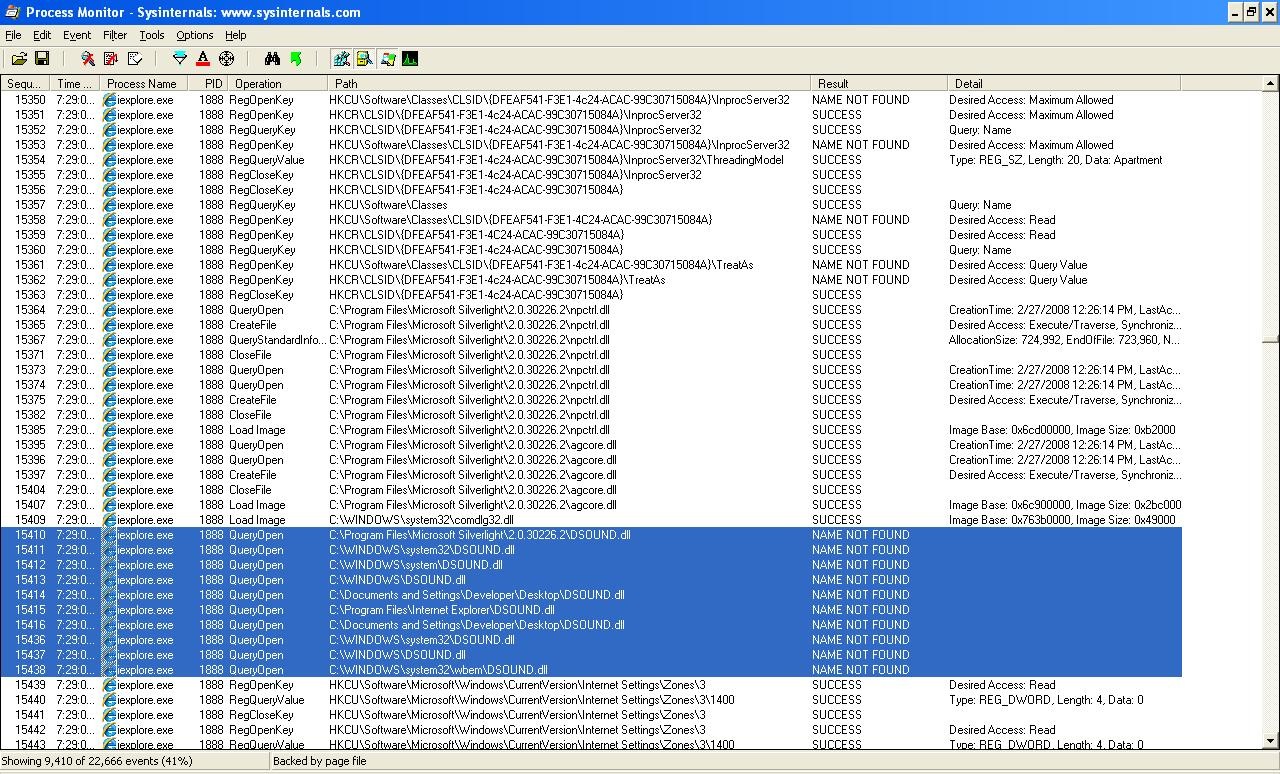Click RegCloseKey operation in row 15441
The width and height of the screenshot is (1280, 774).
tap(261, 715)
